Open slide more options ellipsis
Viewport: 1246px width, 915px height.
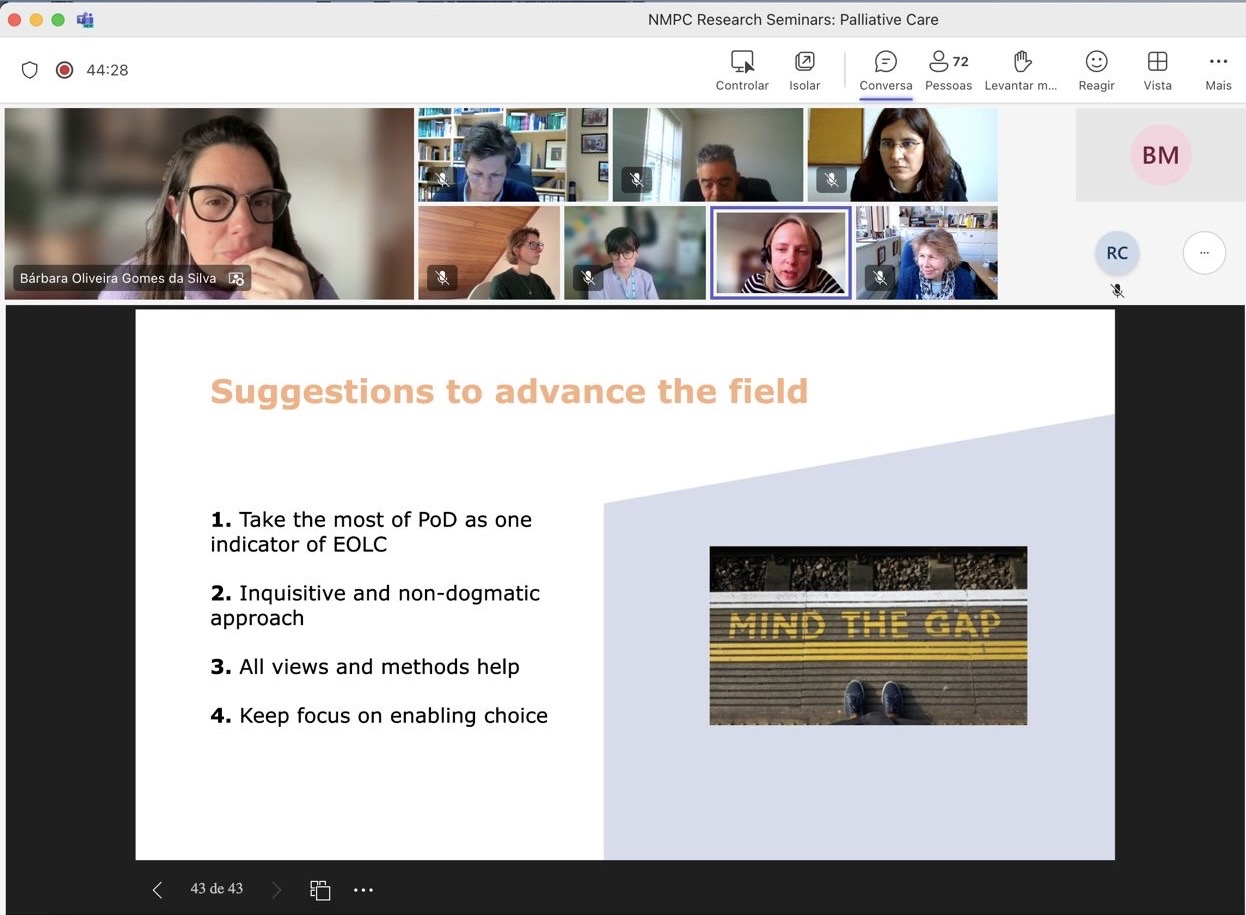[x=363, y=890]
